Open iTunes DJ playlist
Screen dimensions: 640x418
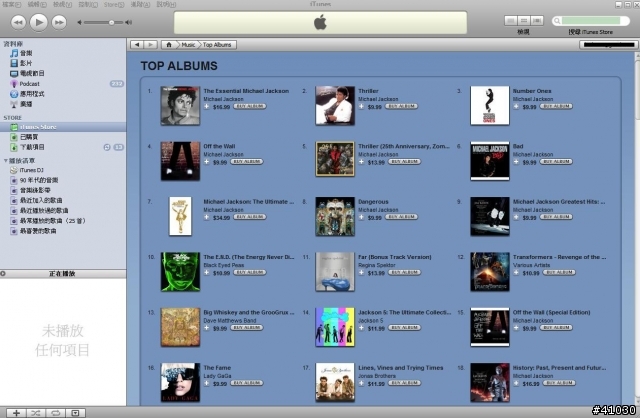31,170
